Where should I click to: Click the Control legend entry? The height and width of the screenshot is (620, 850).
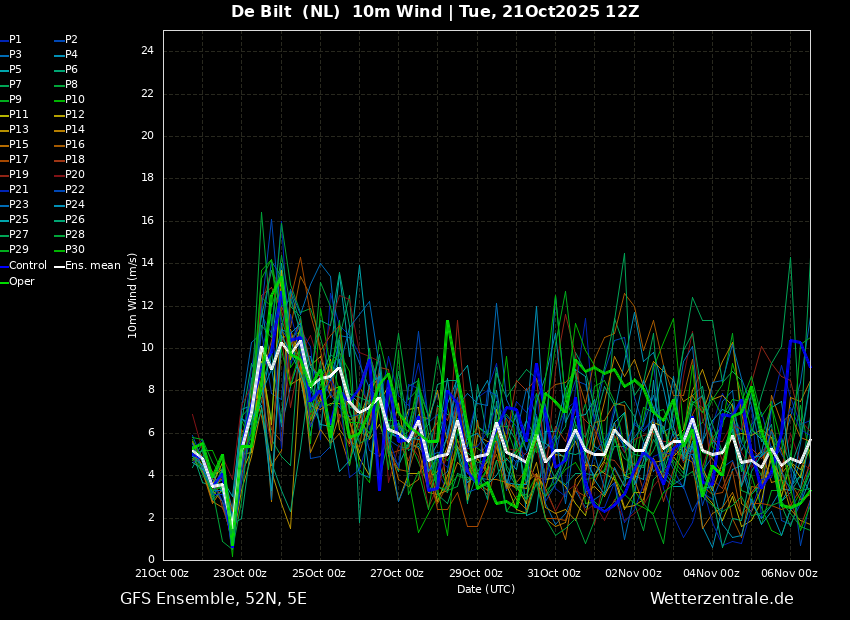pyautogui.click(x=28, y=266)
